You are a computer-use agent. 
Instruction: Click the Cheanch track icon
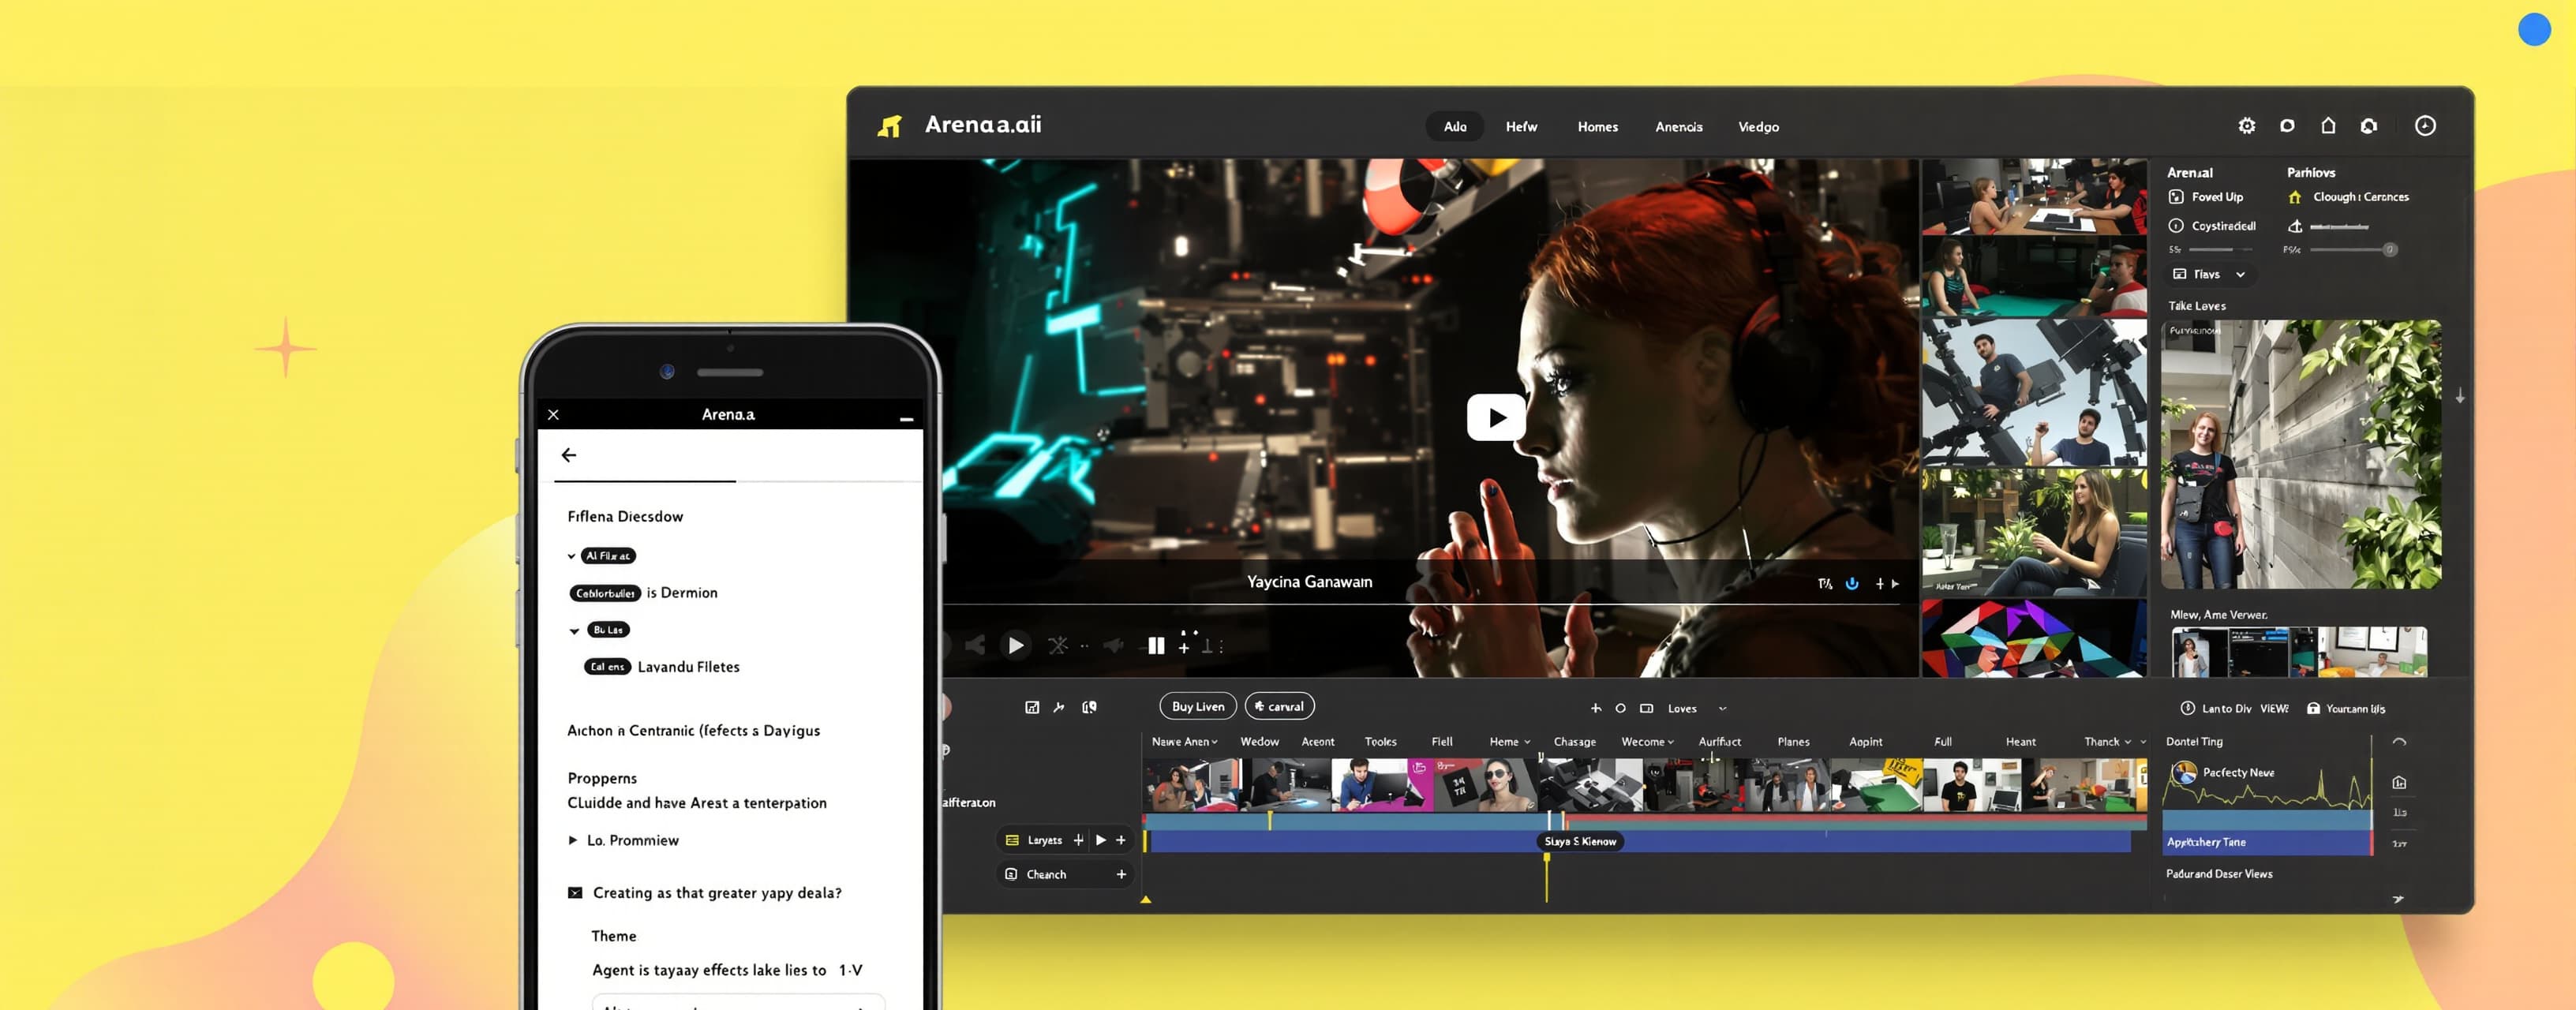1011,874
